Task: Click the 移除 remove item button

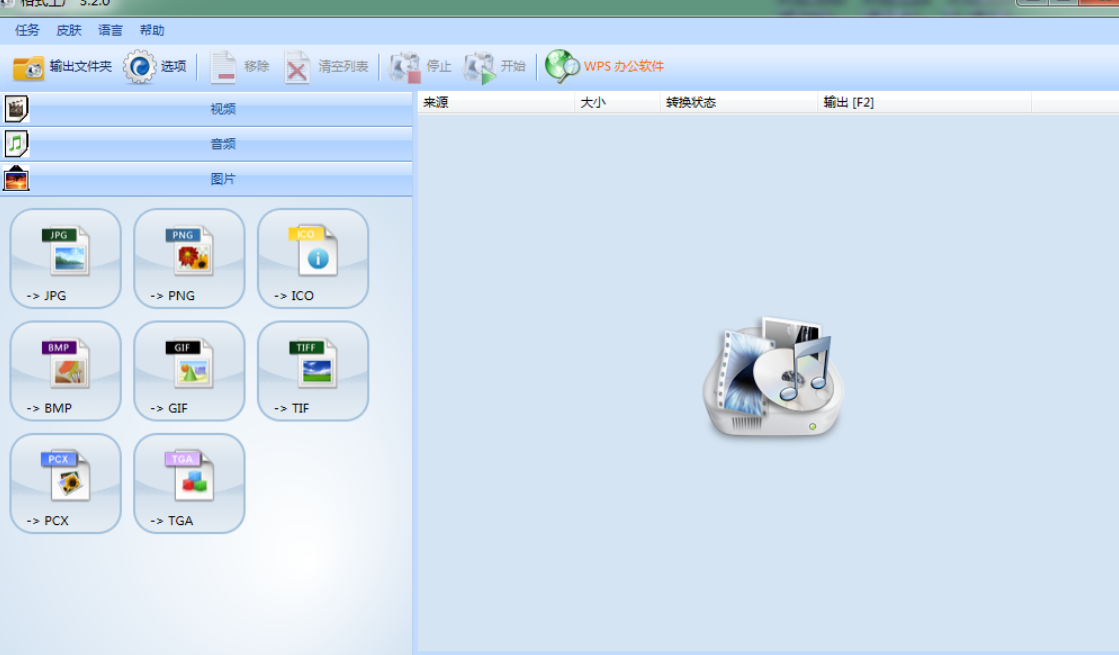Action: [240, 67]
